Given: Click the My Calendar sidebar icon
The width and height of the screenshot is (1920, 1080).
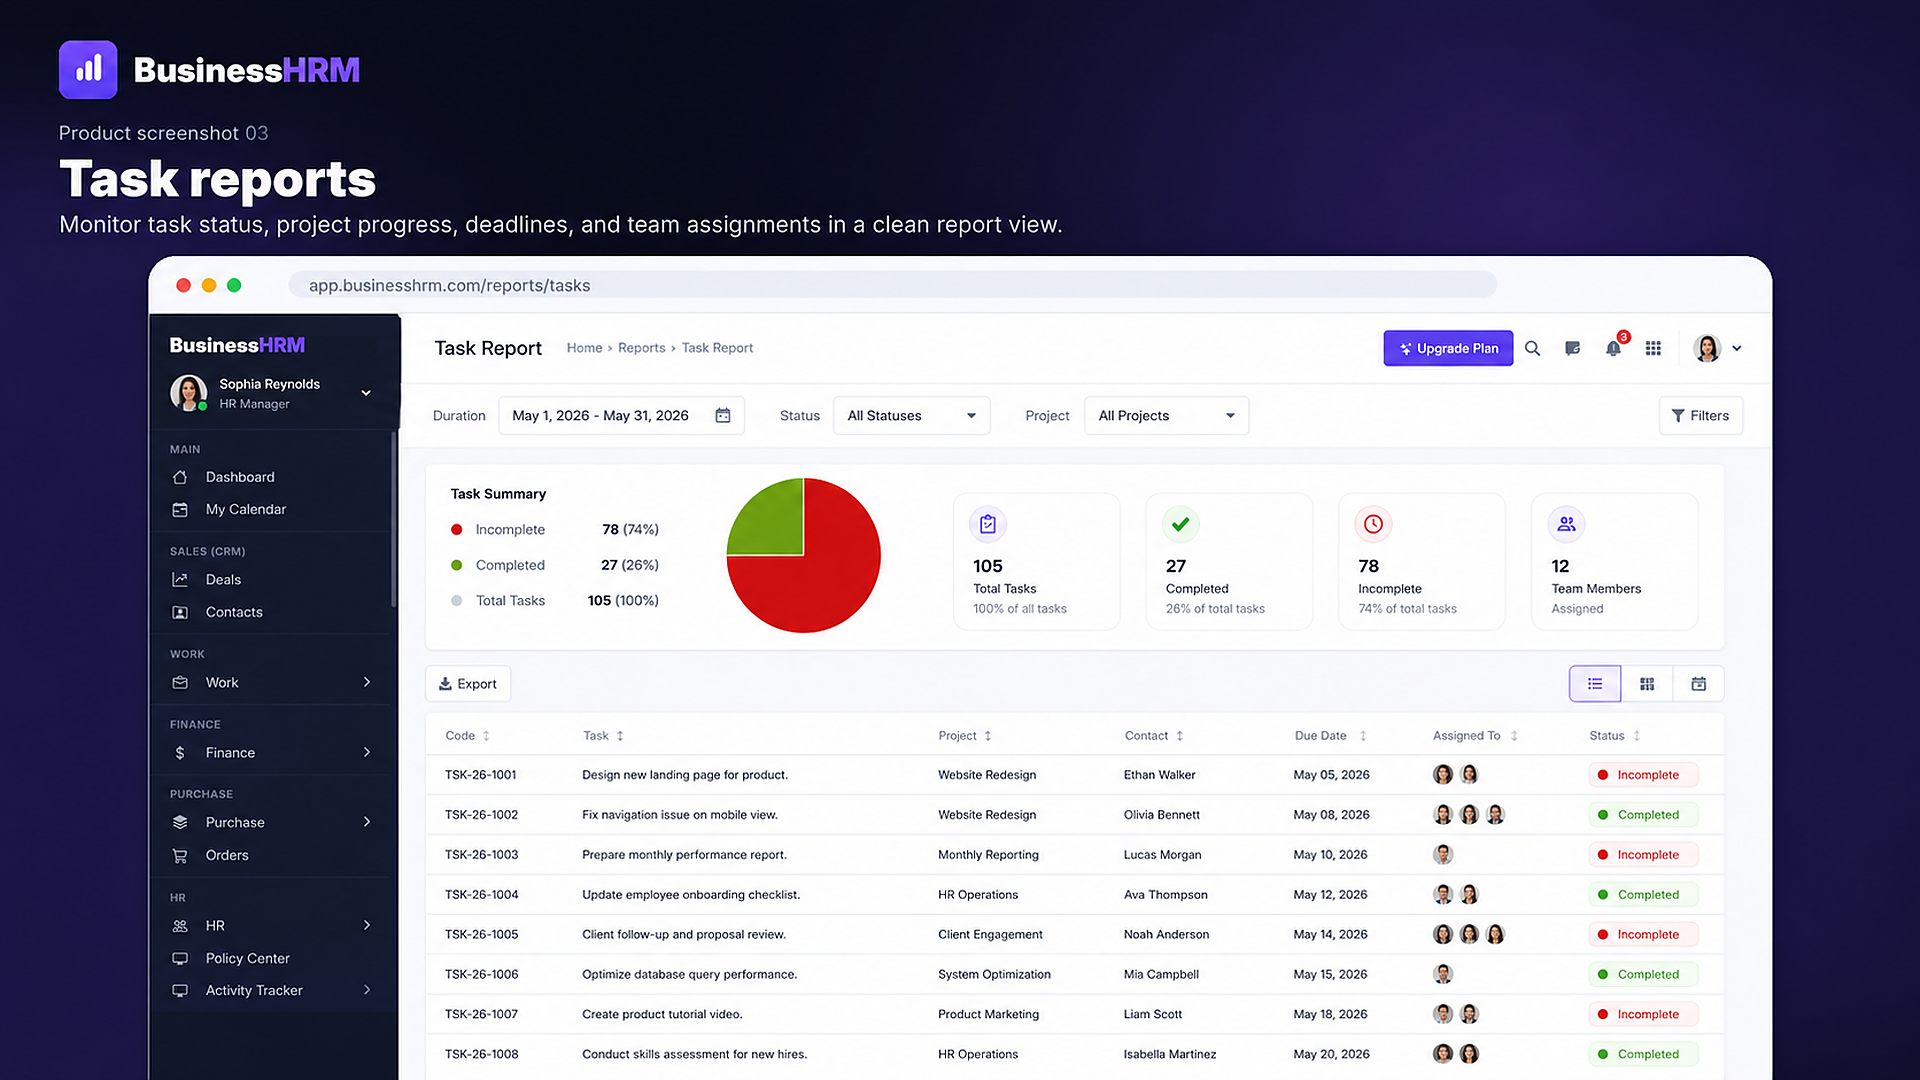Looking at the screenshot, I should click(180, 509).
